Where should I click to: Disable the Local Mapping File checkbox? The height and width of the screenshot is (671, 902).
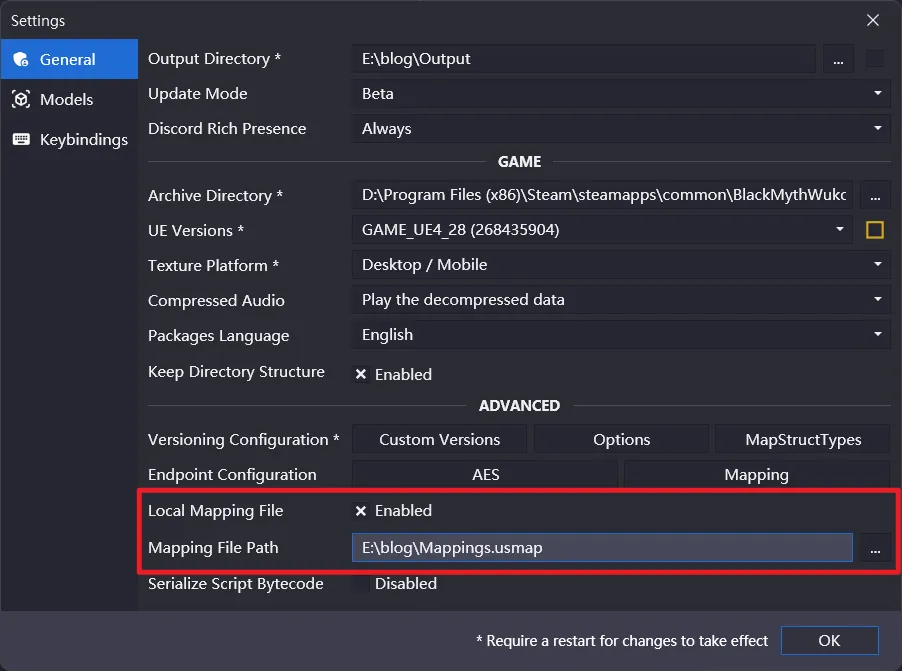[x=361, y=511]
